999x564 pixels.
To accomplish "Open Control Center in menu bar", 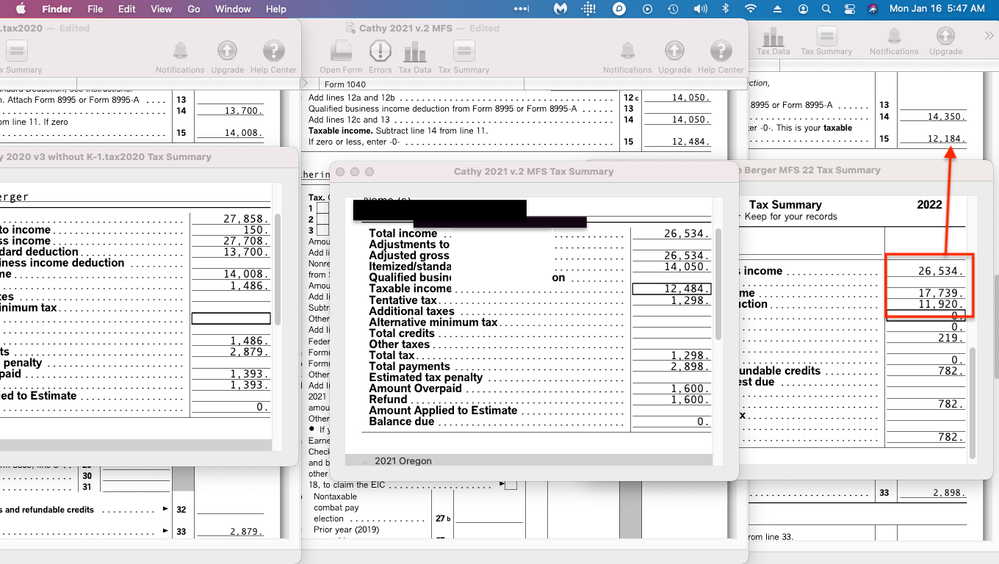I will [x=850, y=9].
